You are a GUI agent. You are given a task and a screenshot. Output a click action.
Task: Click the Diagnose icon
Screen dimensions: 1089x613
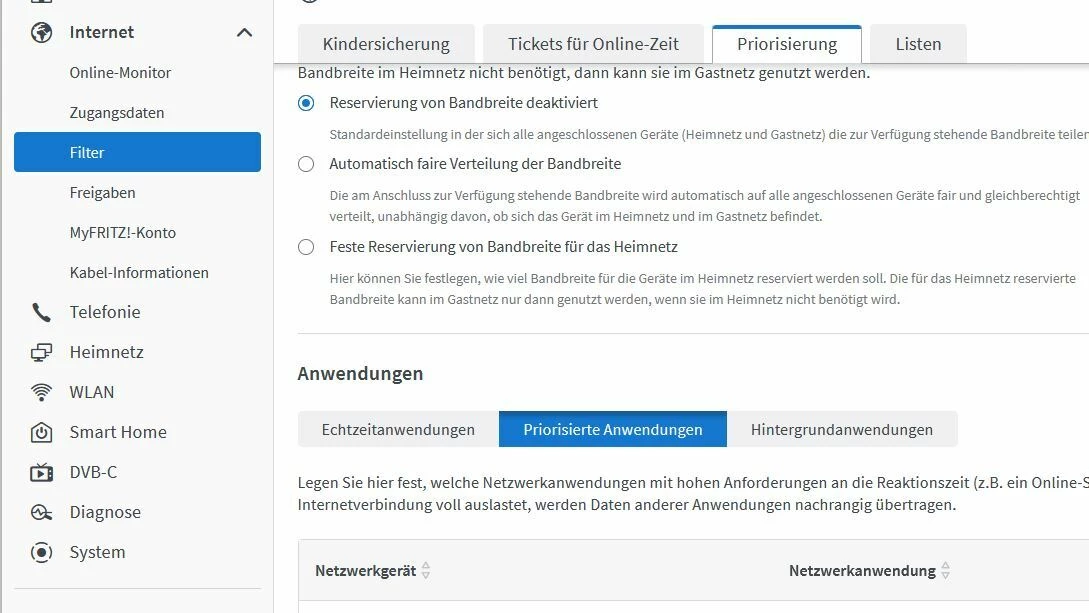click(x=41, y=512)
